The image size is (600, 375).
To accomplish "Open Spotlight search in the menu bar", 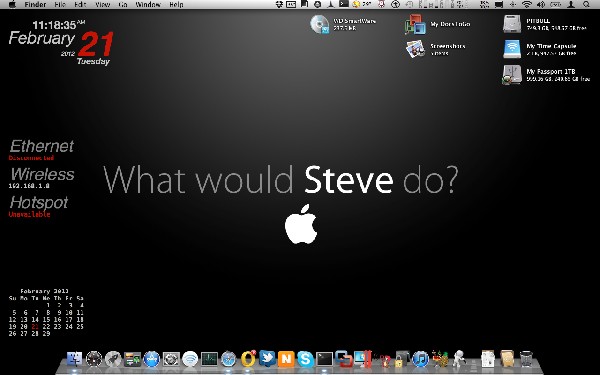I will tap(586, 5).
